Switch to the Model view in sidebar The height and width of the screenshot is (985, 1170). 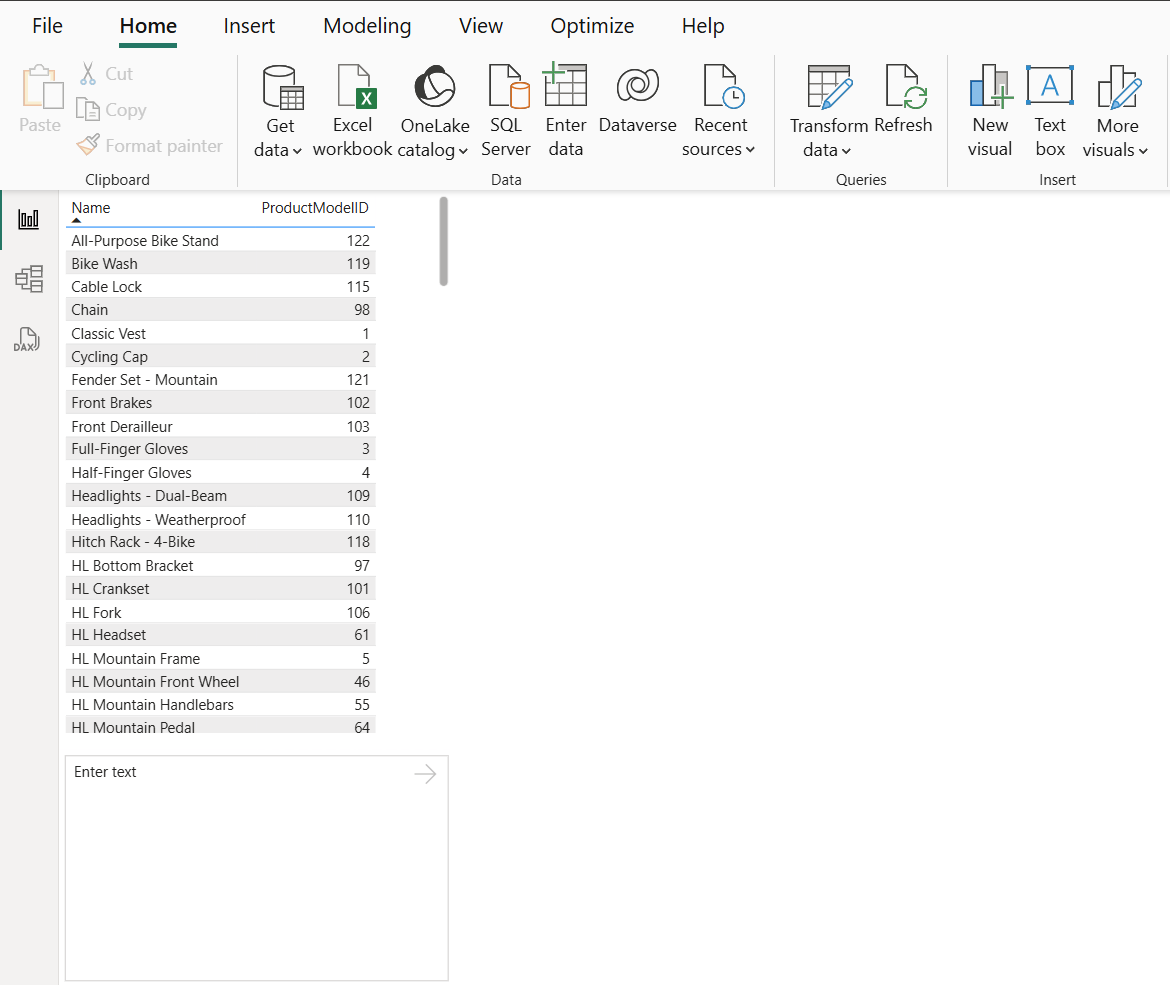tap(29, 279)
